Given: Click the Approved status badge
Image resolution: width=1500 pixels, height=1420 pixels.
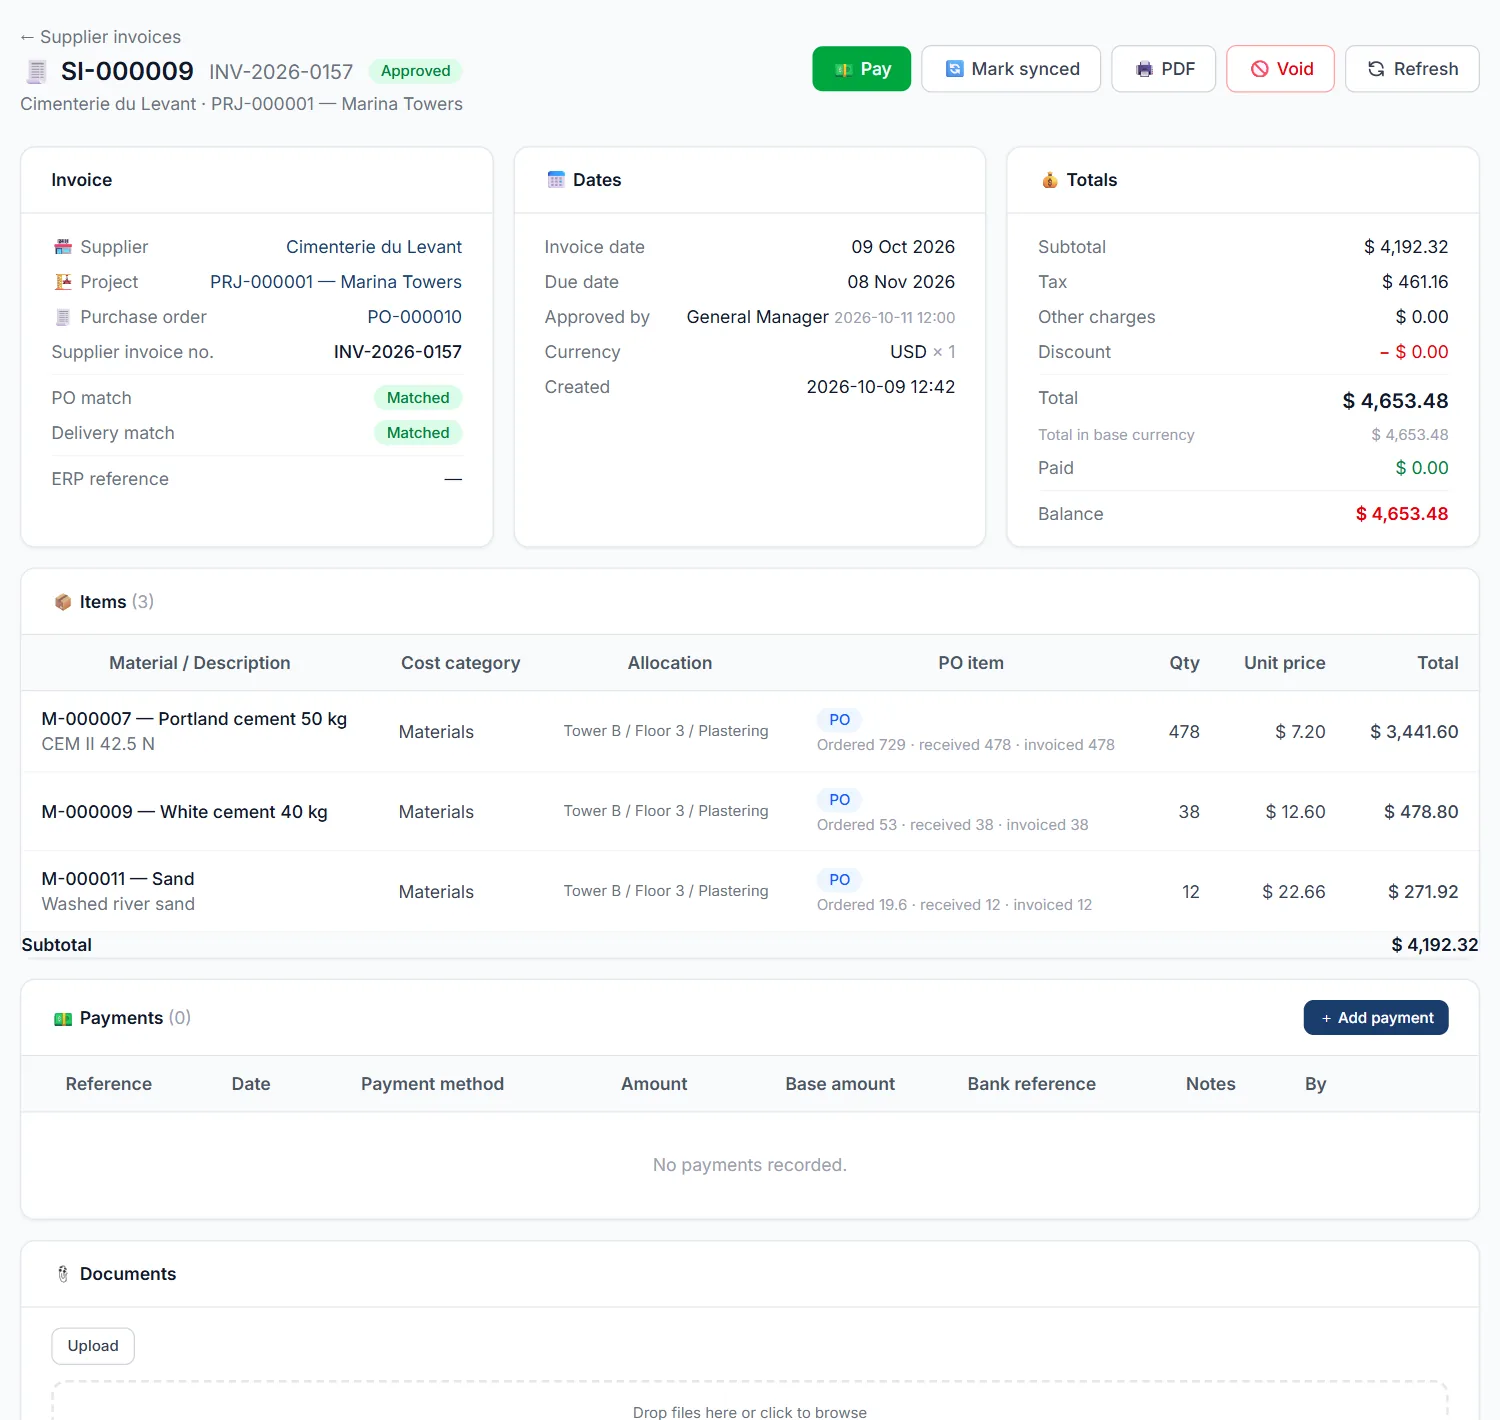Looking at the screenshot, I should coord(415,71).
